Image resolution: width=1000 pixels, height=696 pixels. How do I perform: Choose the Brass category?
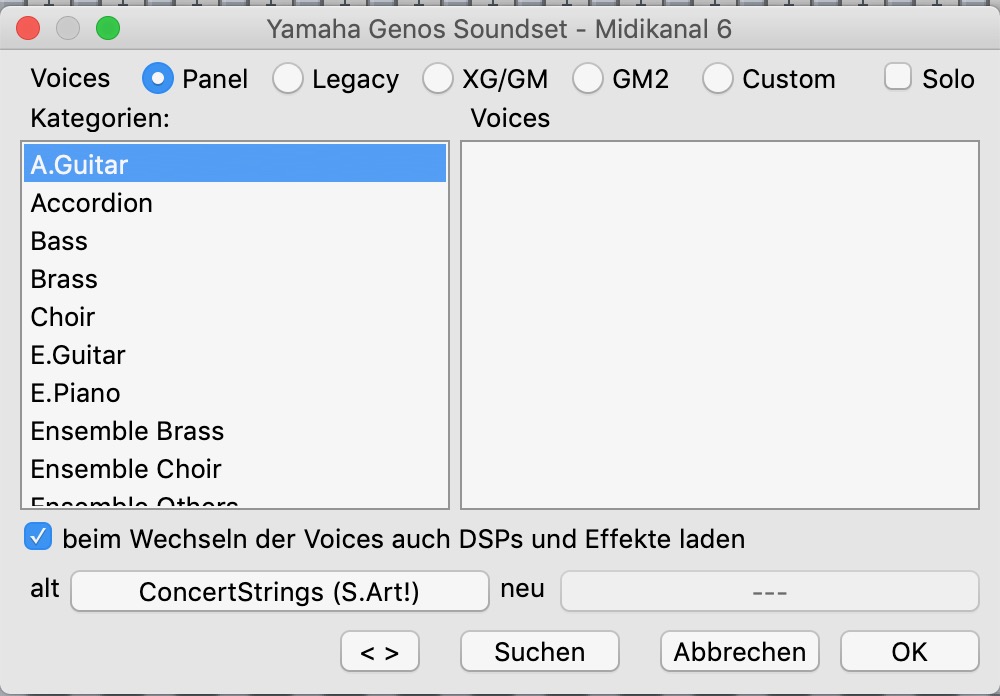pyautogui.click(x=235, y=279)
